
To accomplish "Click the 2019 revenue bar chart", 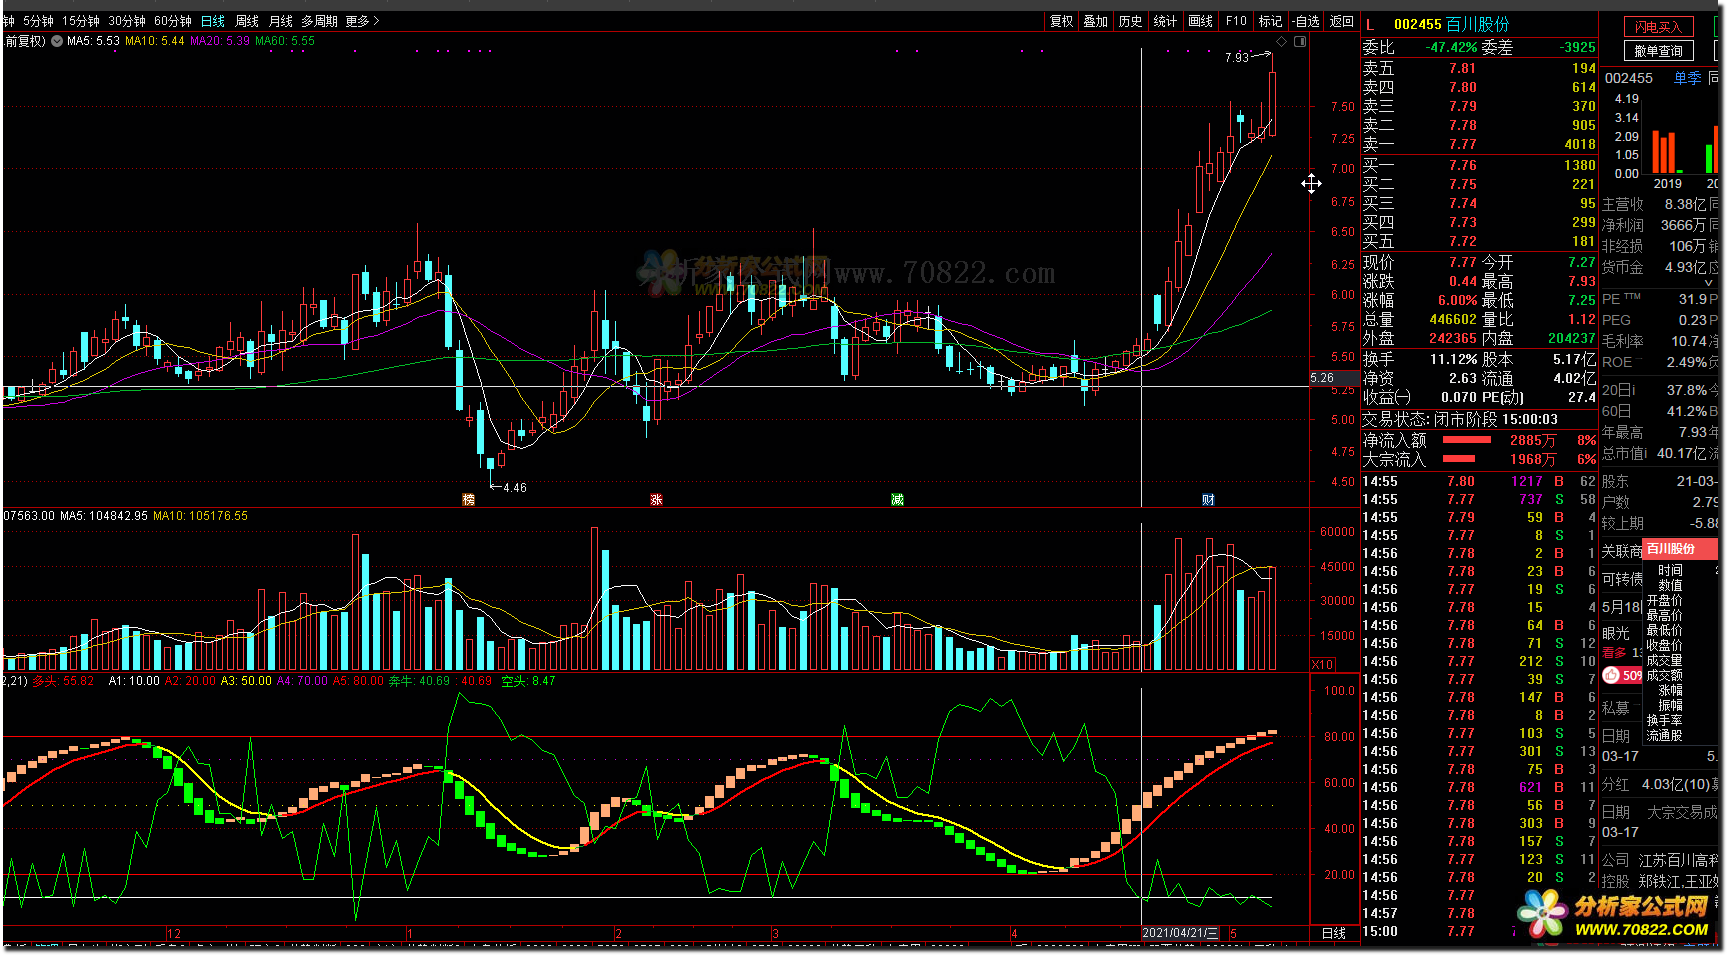I will [1665, 152].
